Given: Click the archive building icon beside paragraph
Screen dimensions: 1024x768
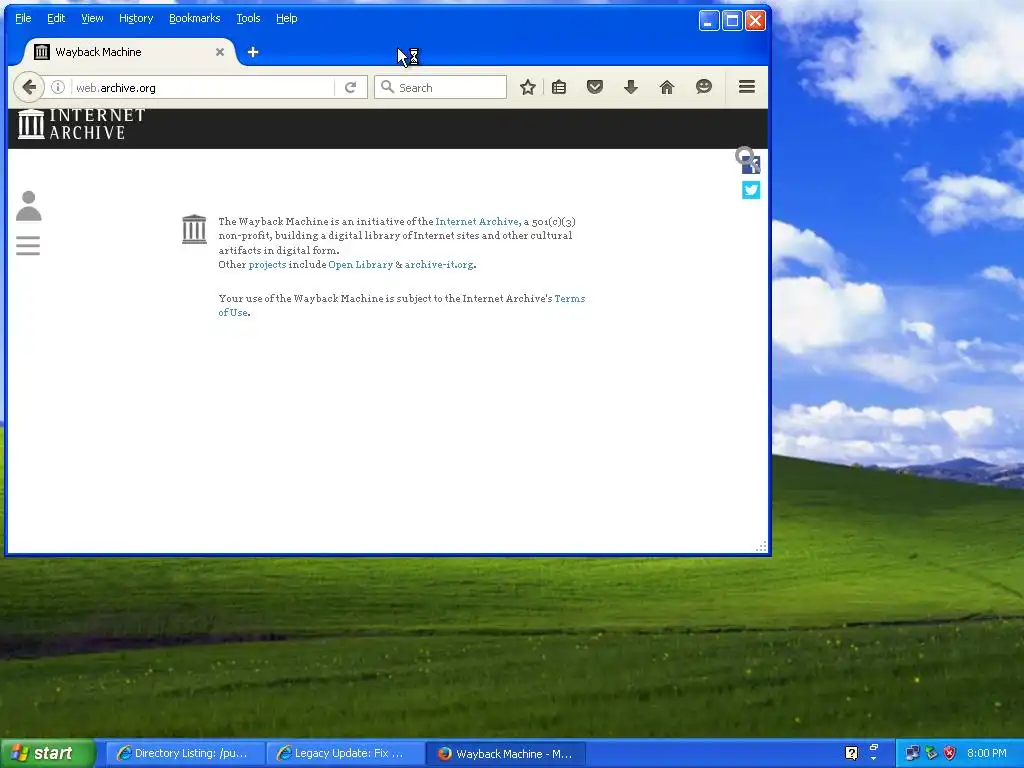Looking at the screenshot, I should (x=194, y=229).
